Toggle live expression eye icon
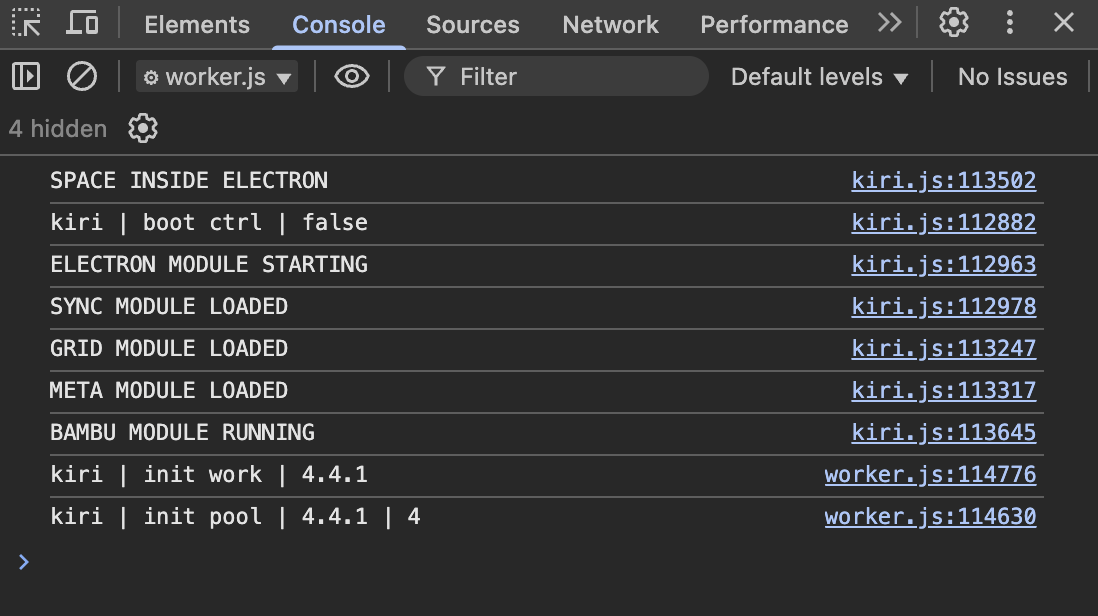This screenshot has width=1098, height=616. tap(351, 76)
